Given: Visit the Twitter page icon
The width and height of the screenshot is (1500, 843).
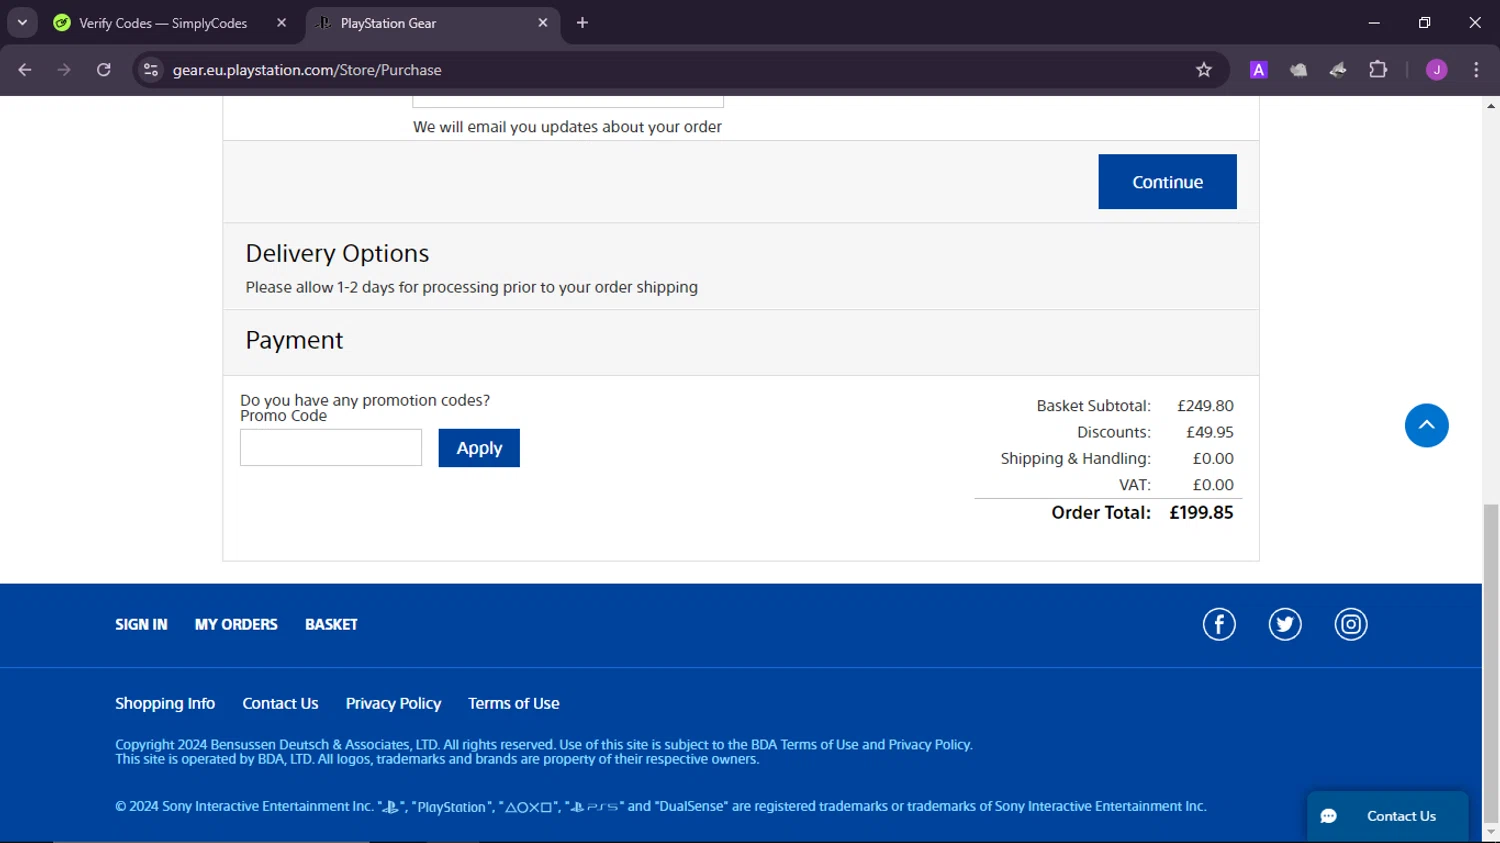Looking at the screenshot, I should click(1285, 624).
